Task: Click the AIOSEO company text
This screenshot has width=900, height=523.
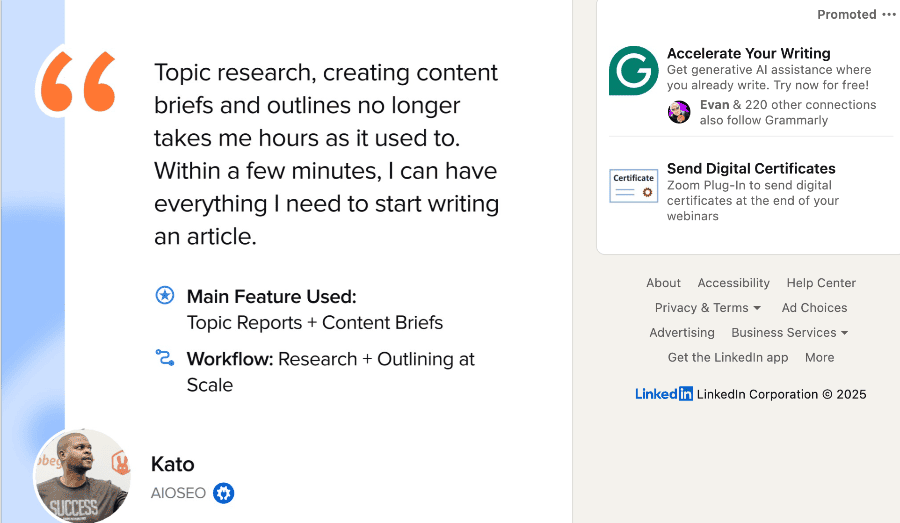Action: point(178,493)
